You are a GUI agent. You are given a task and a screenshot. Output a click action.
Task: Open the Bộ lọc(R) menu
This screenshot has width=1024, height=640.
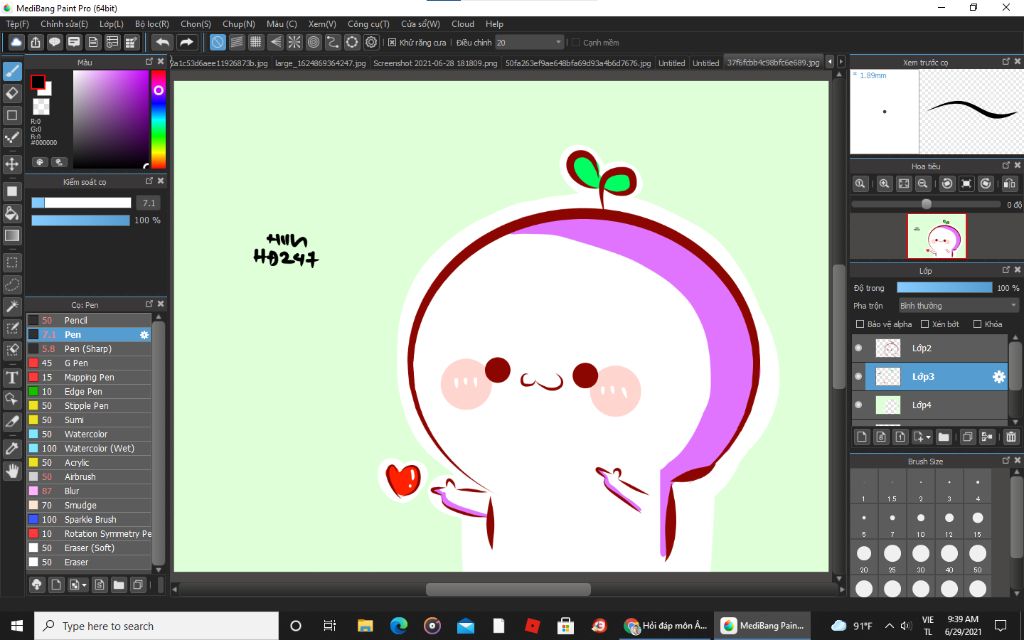[x=152, y=24]
